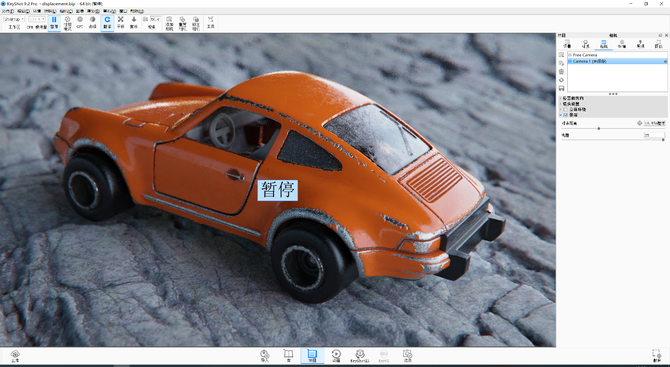This screenshot has height=367, width=670.
Task: Toggle lock icon on Camera 1 row
Action: [665, 62]
